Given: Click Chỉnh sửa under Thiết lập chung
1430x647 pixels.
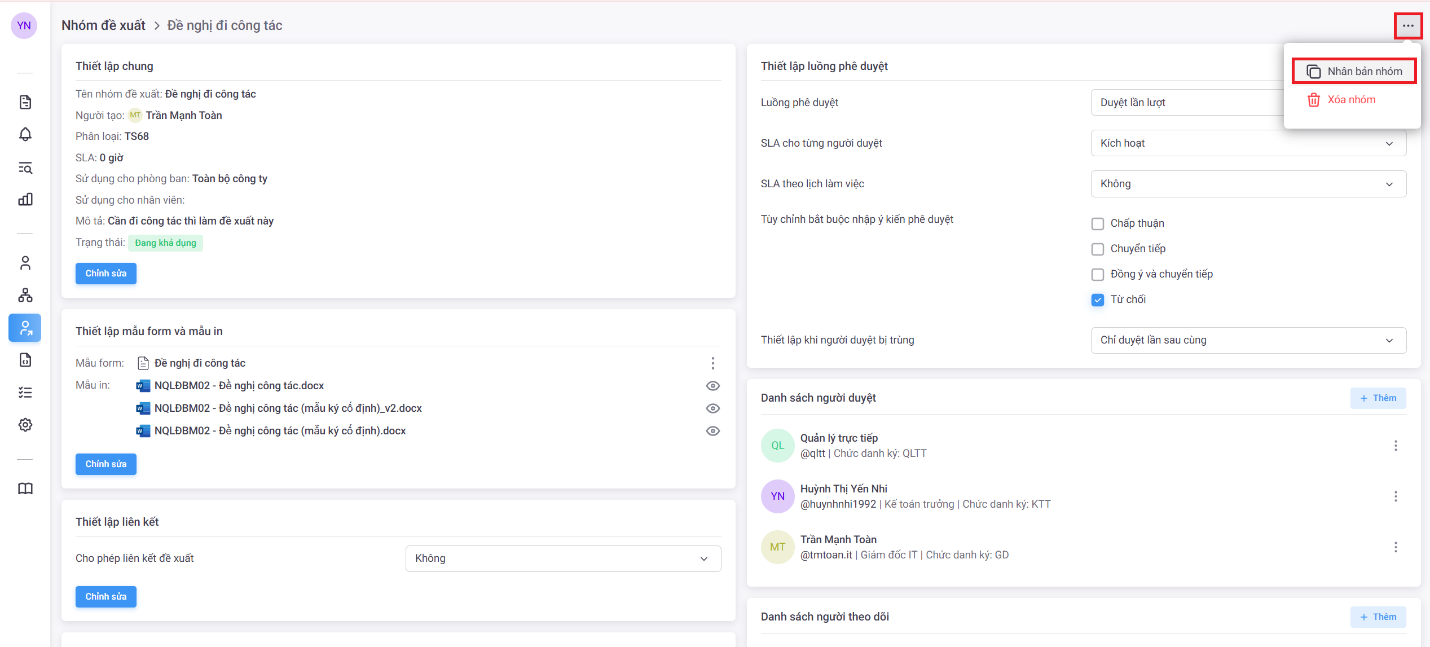Looking at the screenshot, I should (106, 273).
